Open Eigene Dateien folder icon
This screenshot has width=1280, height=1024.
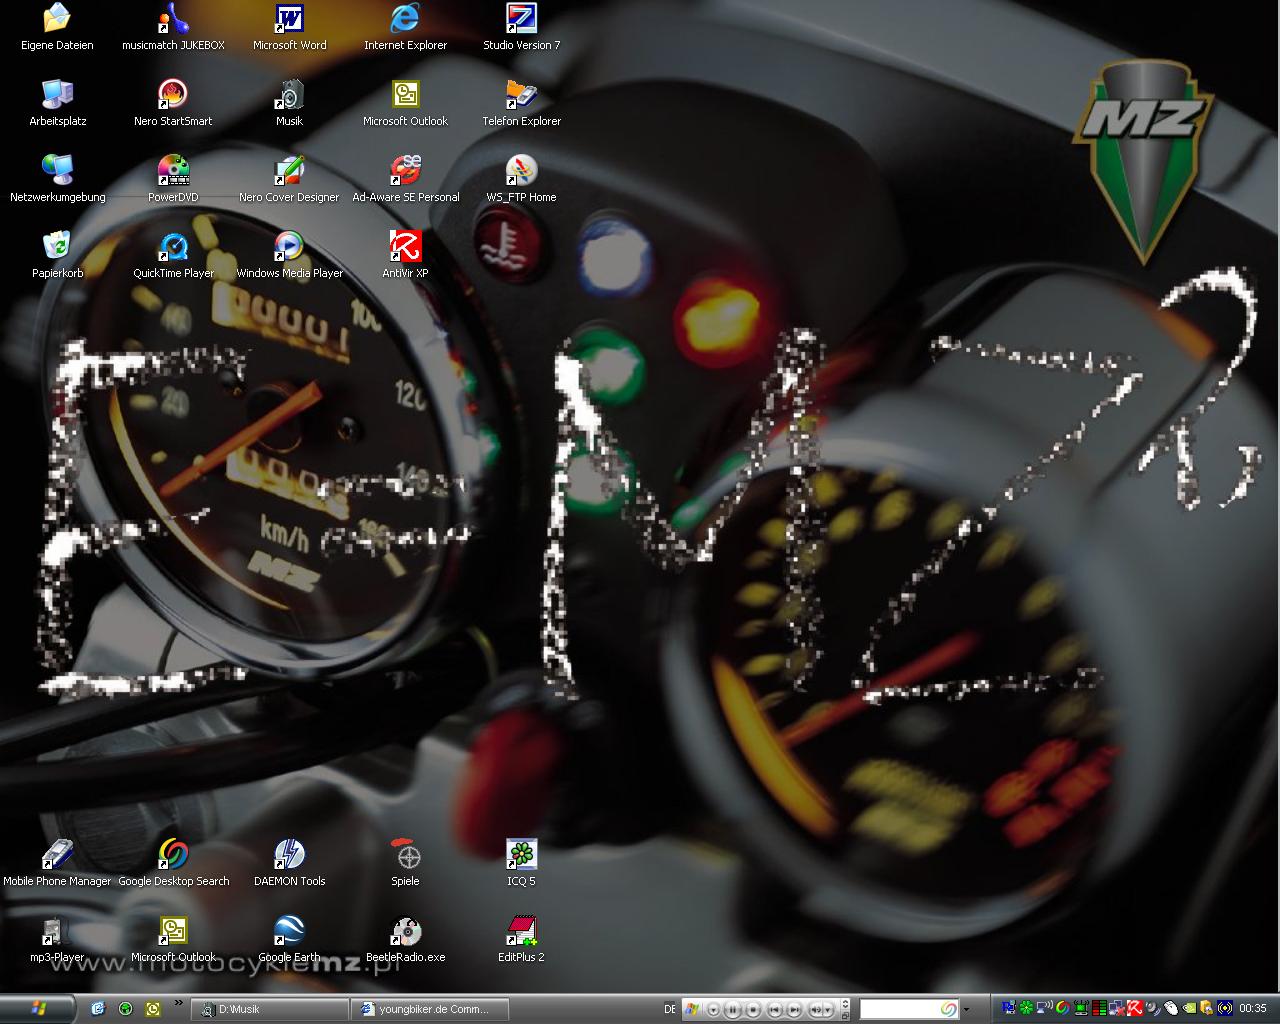pos(57,27)
